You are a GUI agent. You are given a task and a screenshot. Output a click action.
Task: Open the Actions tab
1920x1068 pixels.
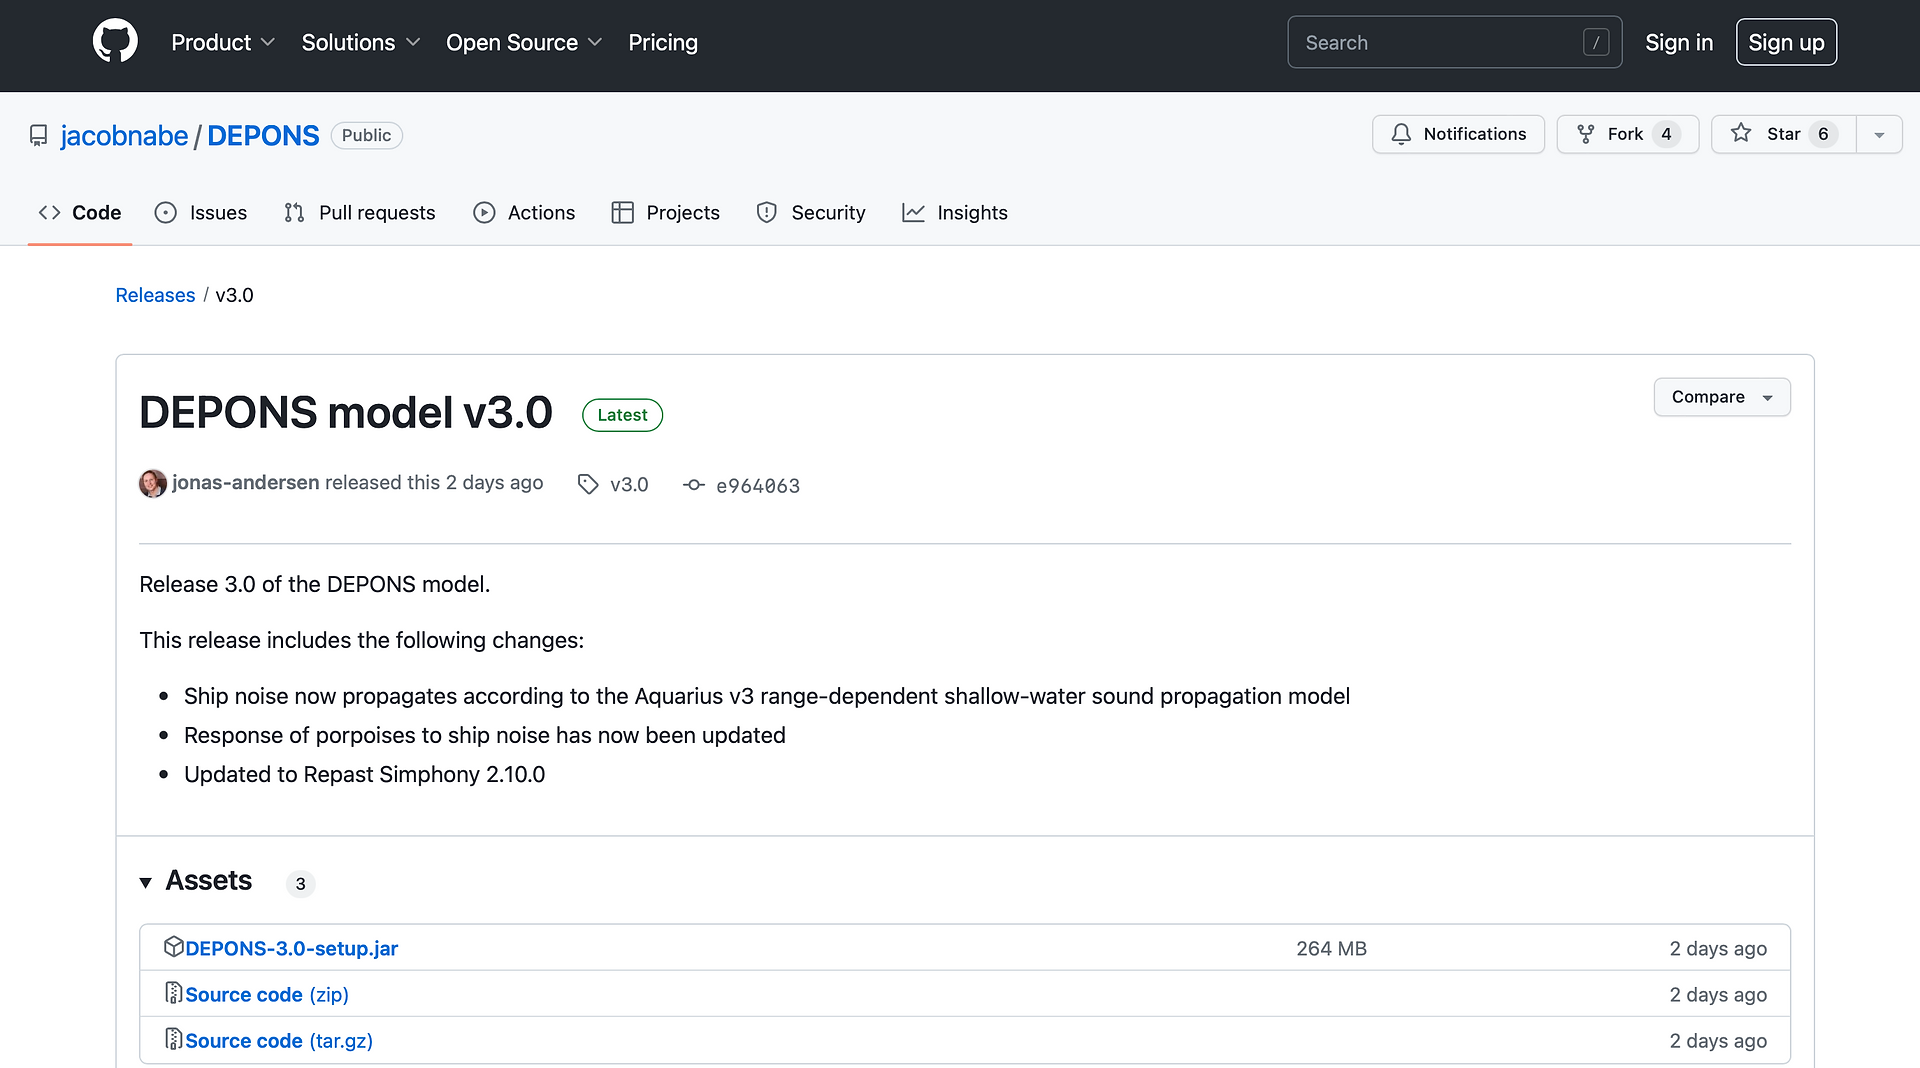[x=524, y=212]
